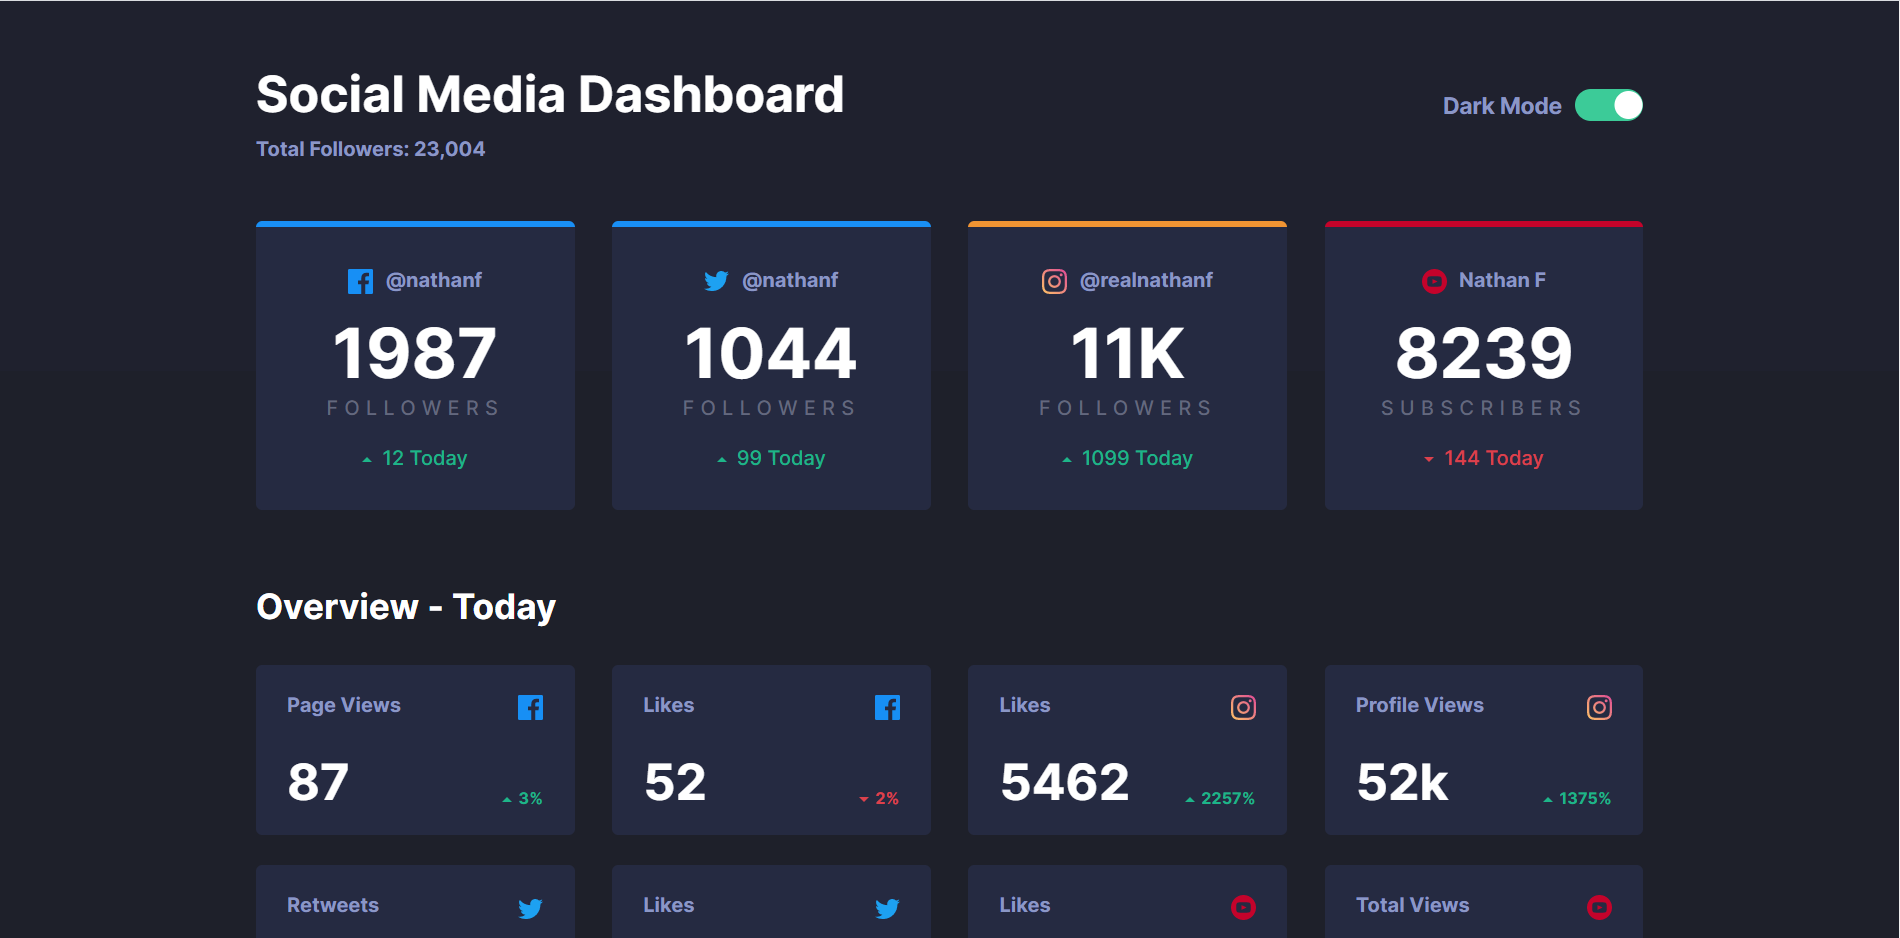1900x938 pixels.
Task: Click the 87 page views value
Action: pyautogui.click(x=318, y=782)
